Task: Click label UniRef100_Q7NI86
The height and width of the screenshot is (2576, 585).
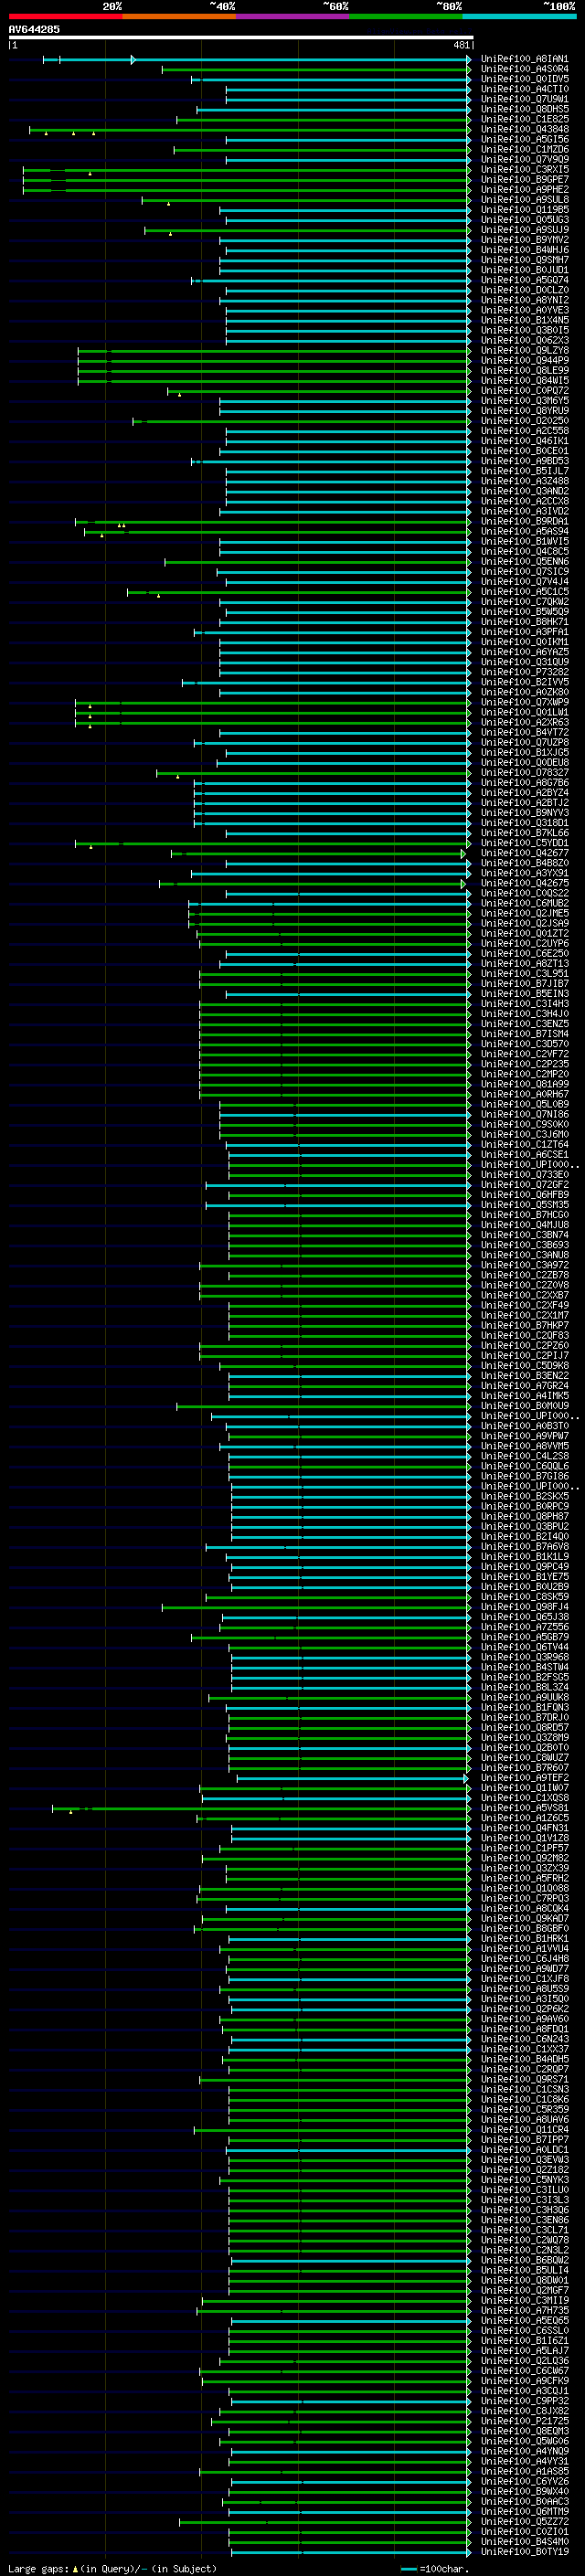Action: click(x=525, y=1115)
